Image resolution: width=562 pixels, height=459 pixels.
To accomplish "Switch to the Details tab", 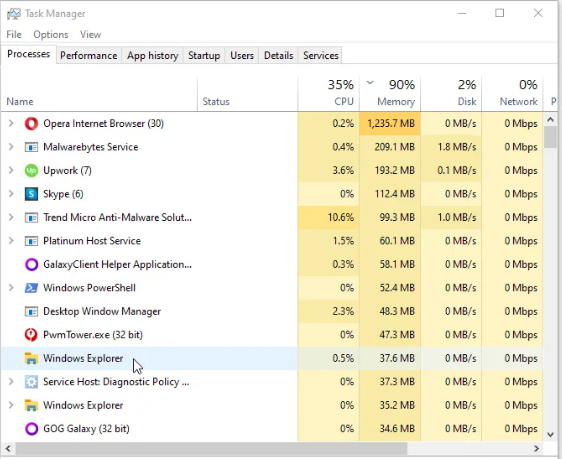I will click(278, 56).
